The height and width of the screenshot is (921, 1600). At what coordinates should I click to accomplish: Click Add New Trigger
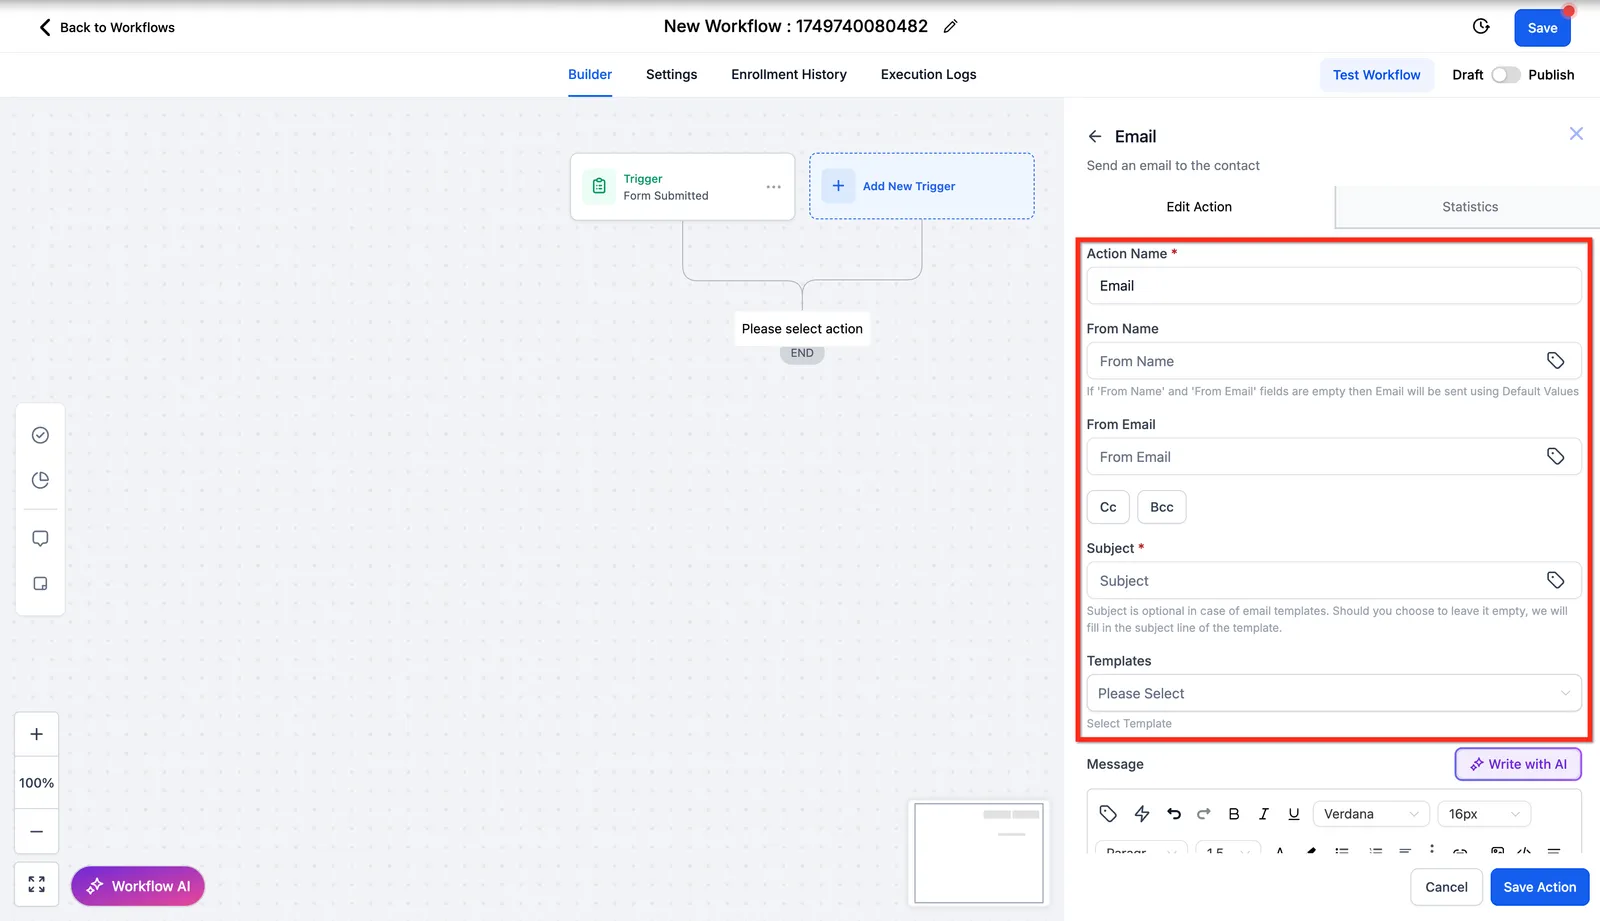click(921, 186)
